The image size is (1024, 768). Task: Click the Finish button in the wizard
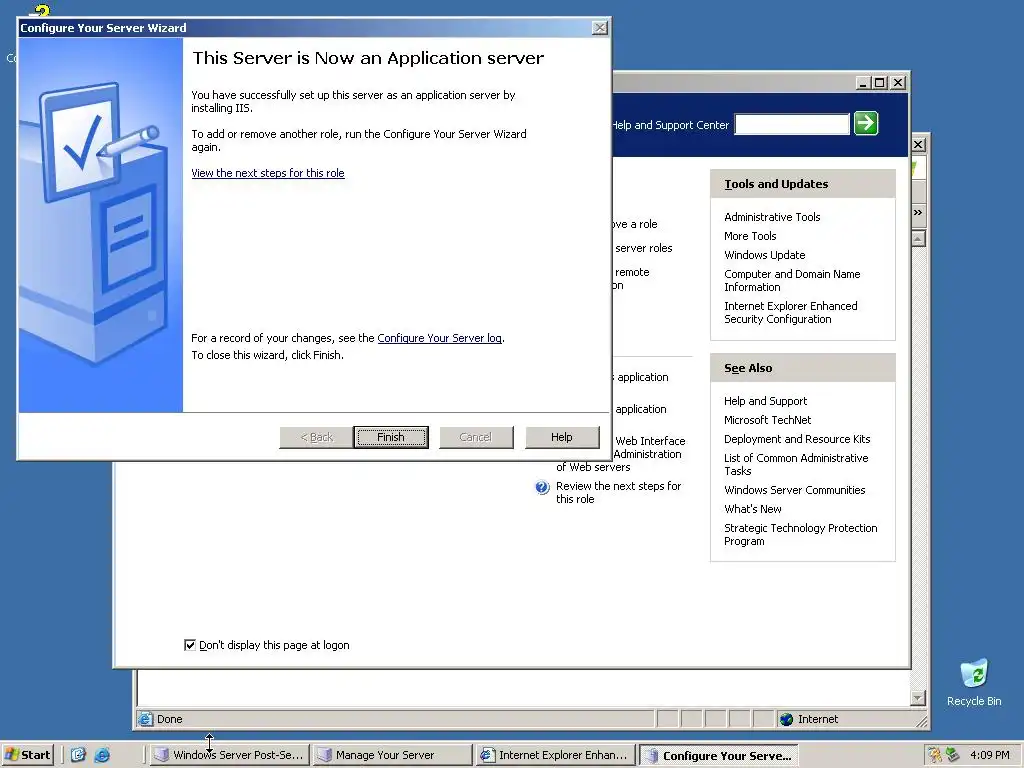(x=391, y=437)
